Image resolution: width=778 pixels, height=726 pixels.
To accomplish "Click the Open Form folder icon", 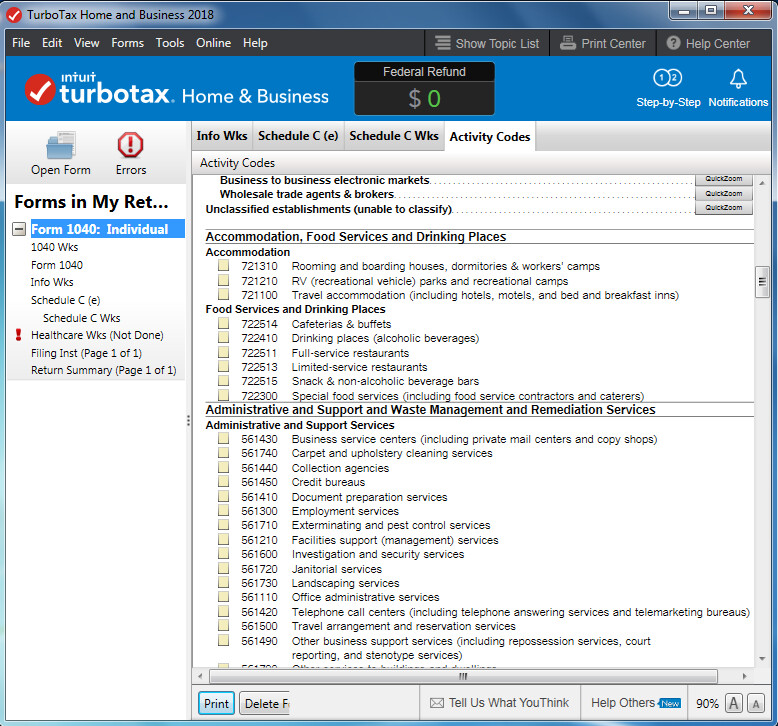I will click(x=61, y=145).
